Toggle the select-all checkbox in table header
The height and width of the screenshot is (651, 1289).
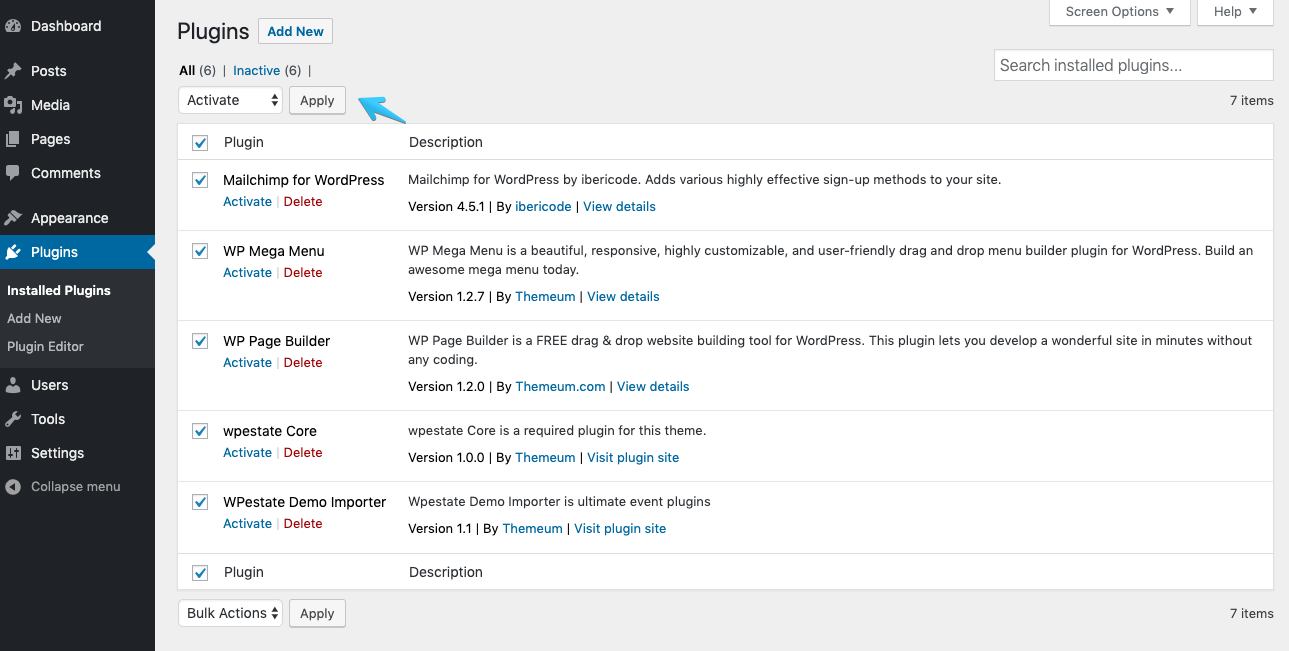coord(200,143)
